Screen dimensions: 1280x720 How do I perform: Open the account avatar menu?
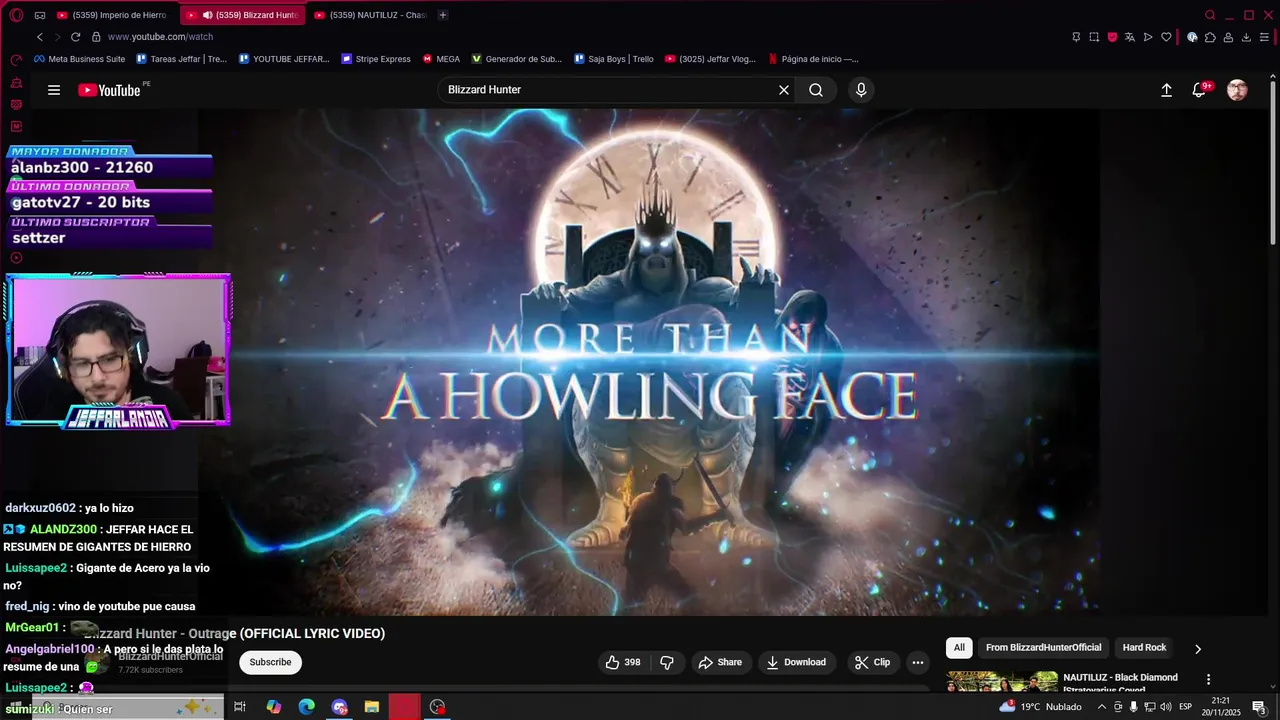pyautogui.click(x=1237, y=90)
